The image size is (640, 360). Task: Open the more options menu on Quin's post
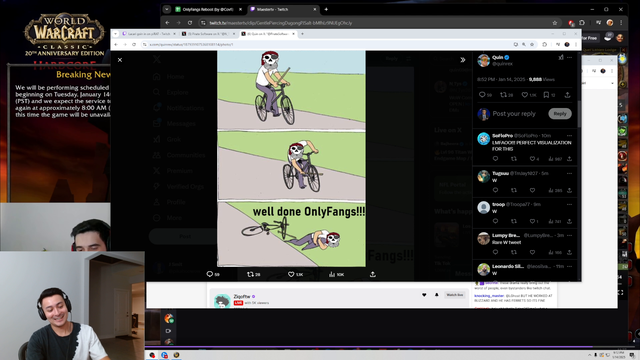(x=569, y=58)
